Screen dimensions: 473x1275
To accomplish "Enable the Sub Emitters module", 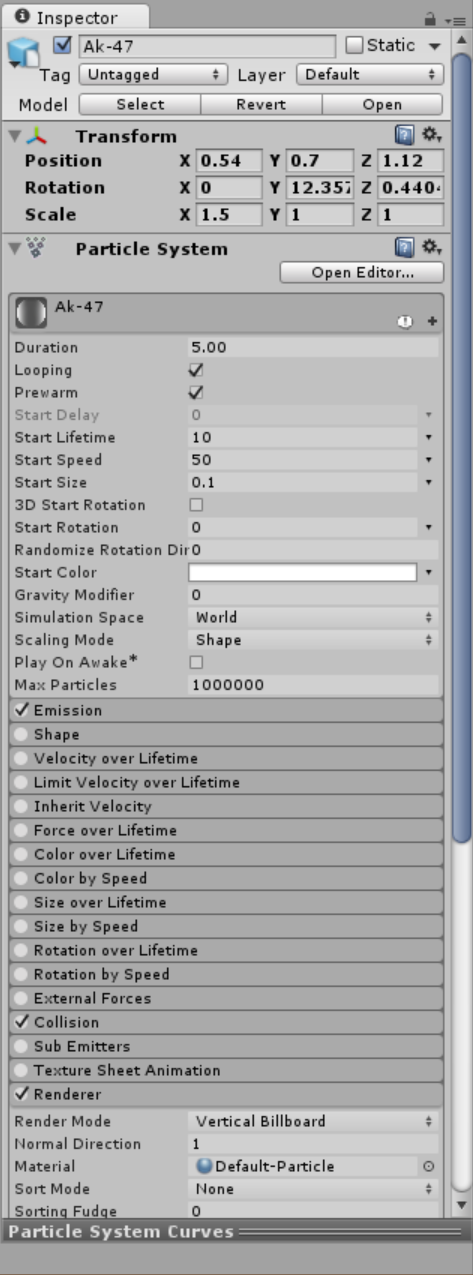I will [22, 1046].
